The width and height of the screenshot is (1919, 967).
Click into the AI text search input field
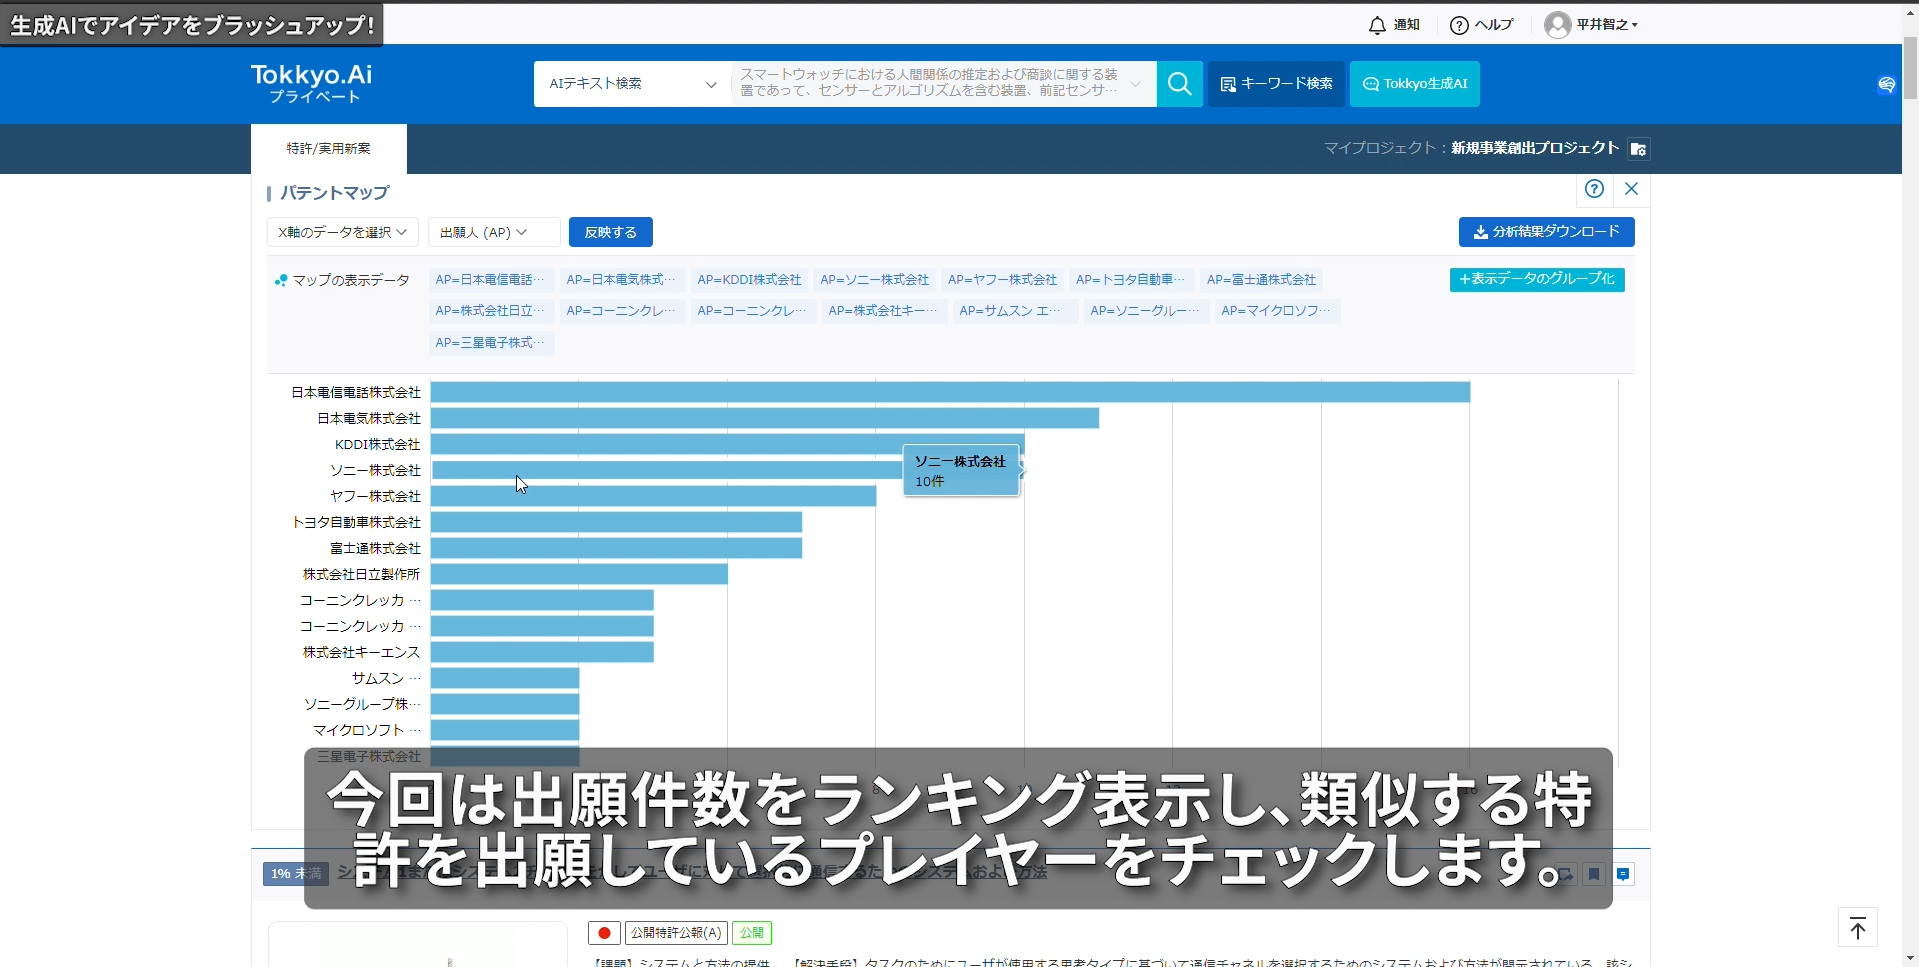[x=928, y=84]
